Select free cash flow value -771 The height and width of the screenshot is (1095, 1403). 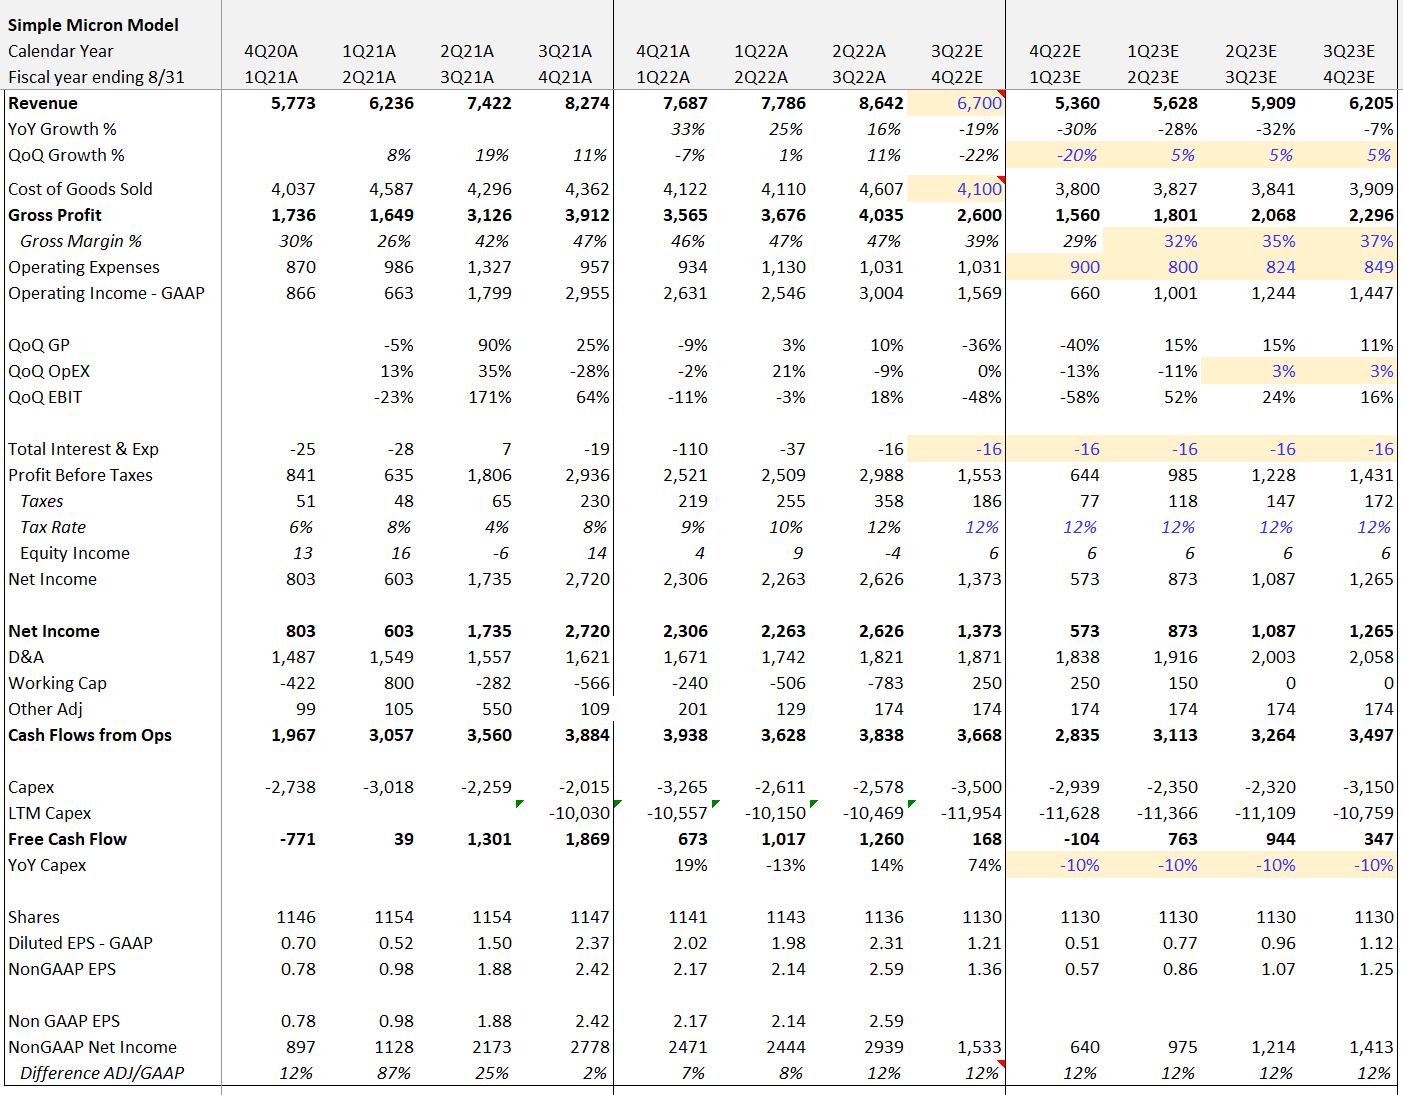[298, 839]
